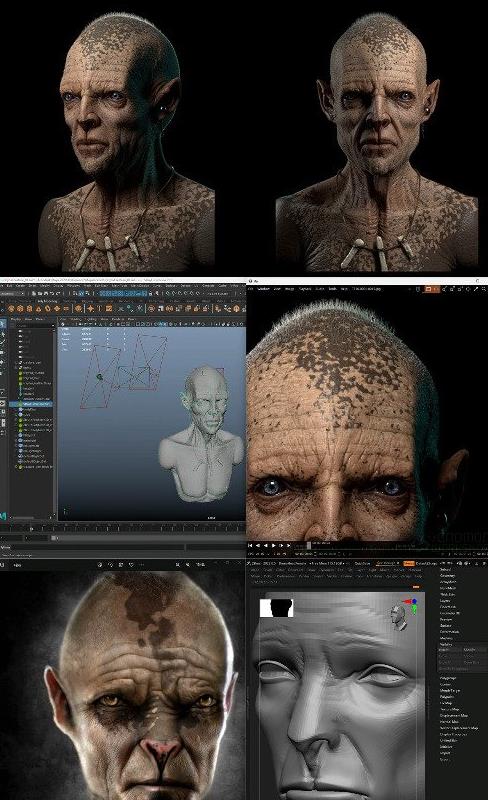This screenshot has height=800, width=488.
Task: Click the Outliner search field
Action: click(x=33, y=326)
